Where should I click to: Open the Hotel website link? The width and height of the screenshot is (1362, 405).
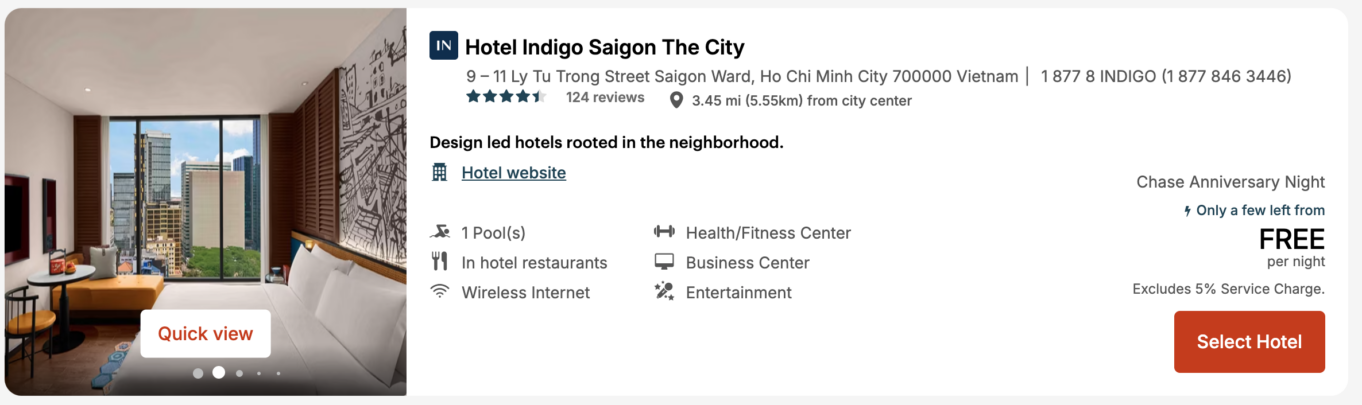(x=513, y=173)
